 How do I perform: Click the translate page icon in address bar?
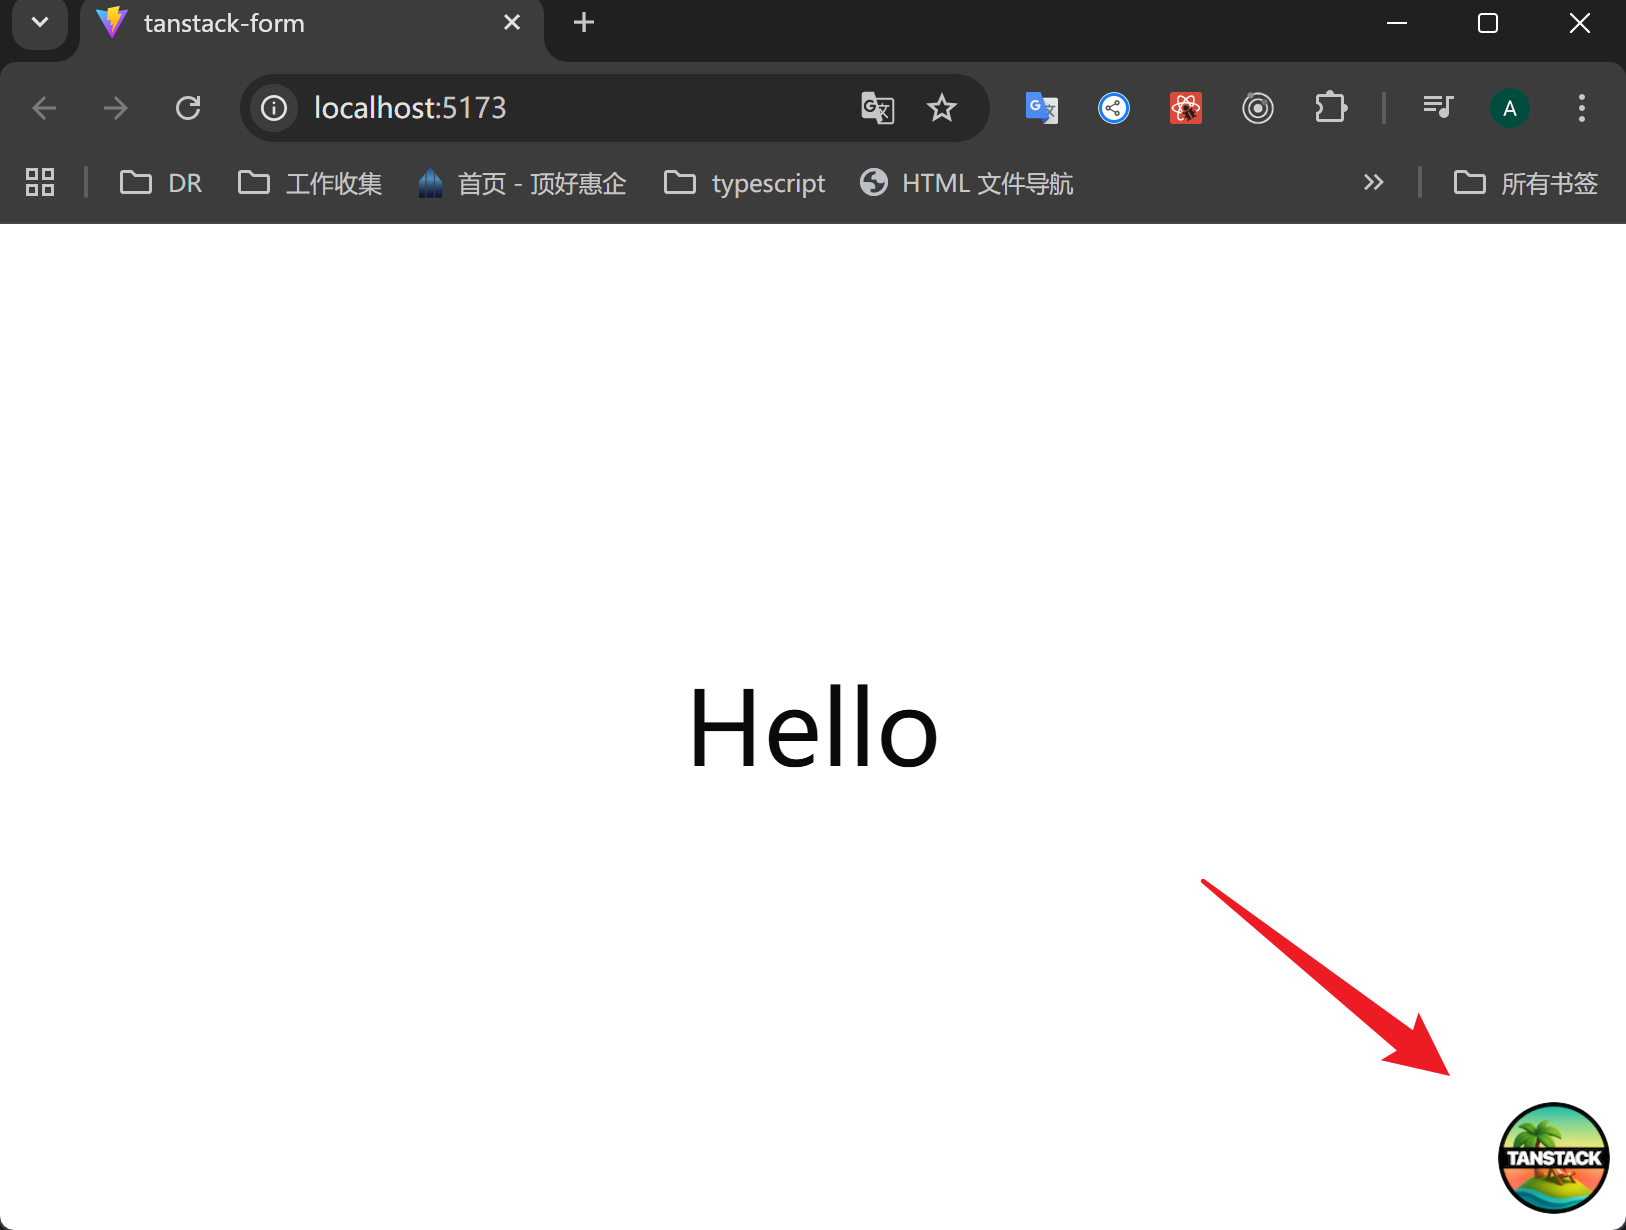877,108
